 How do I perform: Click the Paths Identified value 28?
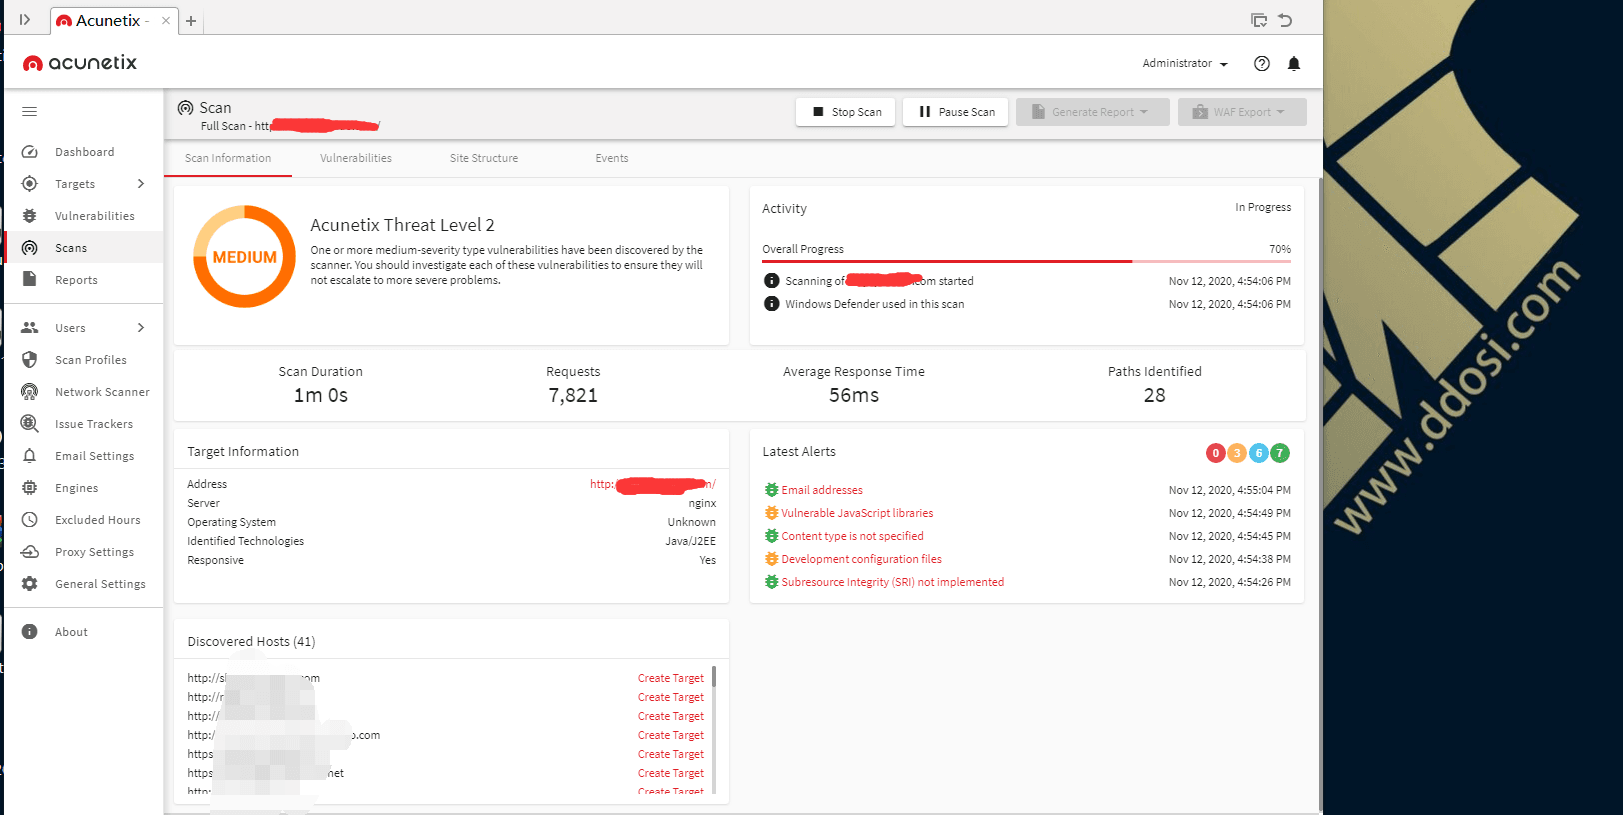click(1155, 396)
